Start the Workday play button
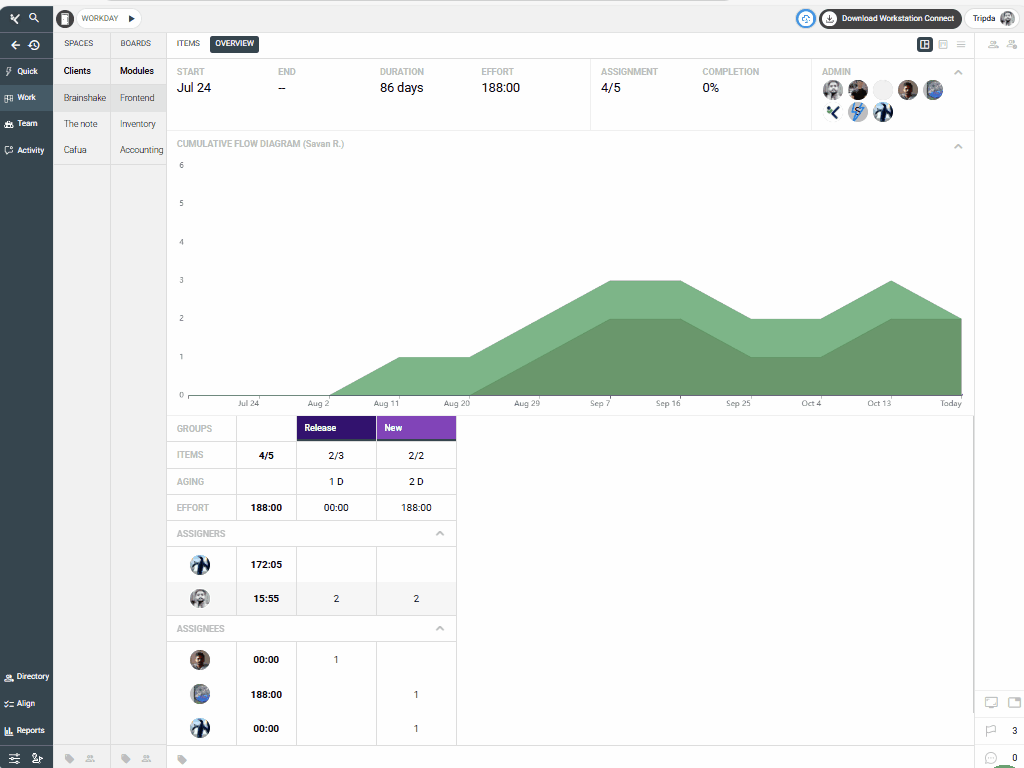The width and height of the screenshot is (1024, 768). point(131,18)
